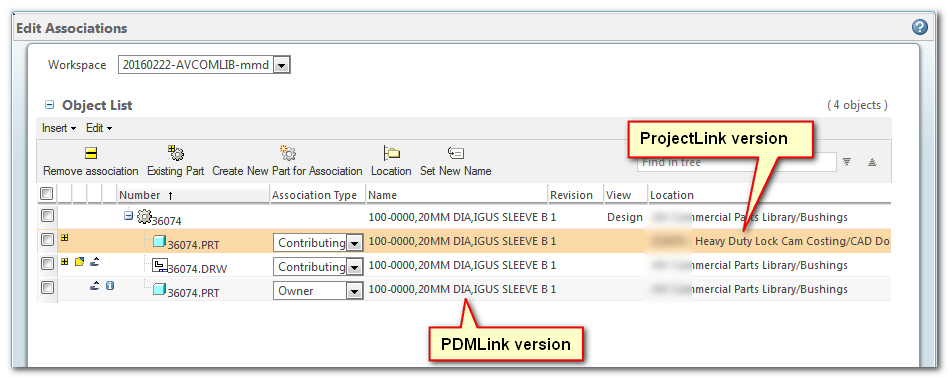
Task: Toggle the select-all header checkbox
Action: click(x=47, y=194)
